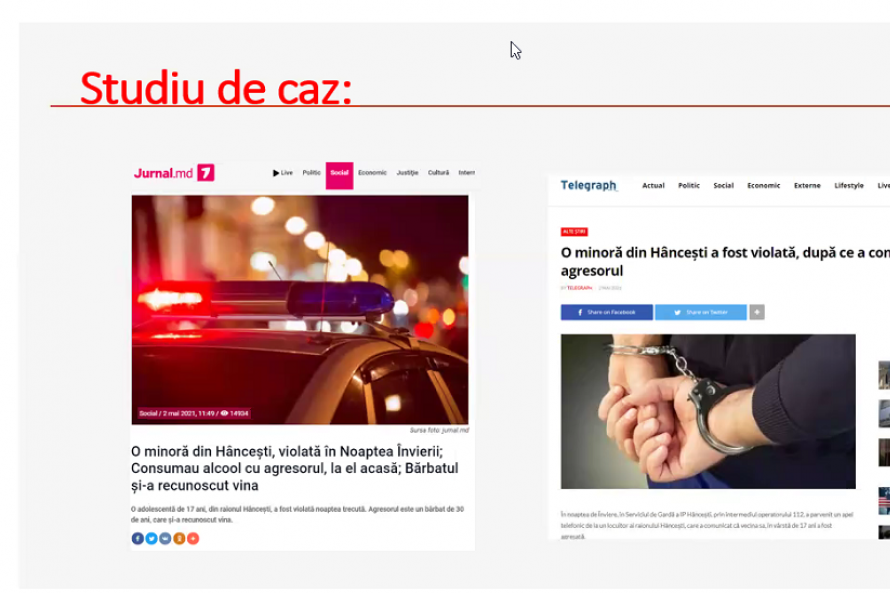Open the Live tab on Jurnal.md
This screenshot has width=890, height=593.
283,173
